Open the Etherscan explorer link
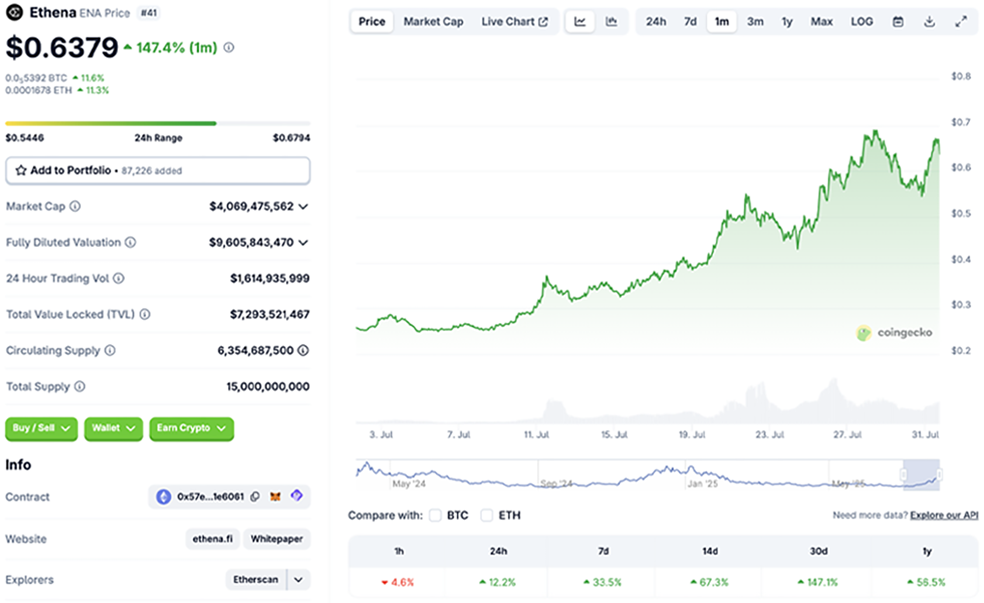The height and width of the screenshot is (603, 984). click(255, 580)
